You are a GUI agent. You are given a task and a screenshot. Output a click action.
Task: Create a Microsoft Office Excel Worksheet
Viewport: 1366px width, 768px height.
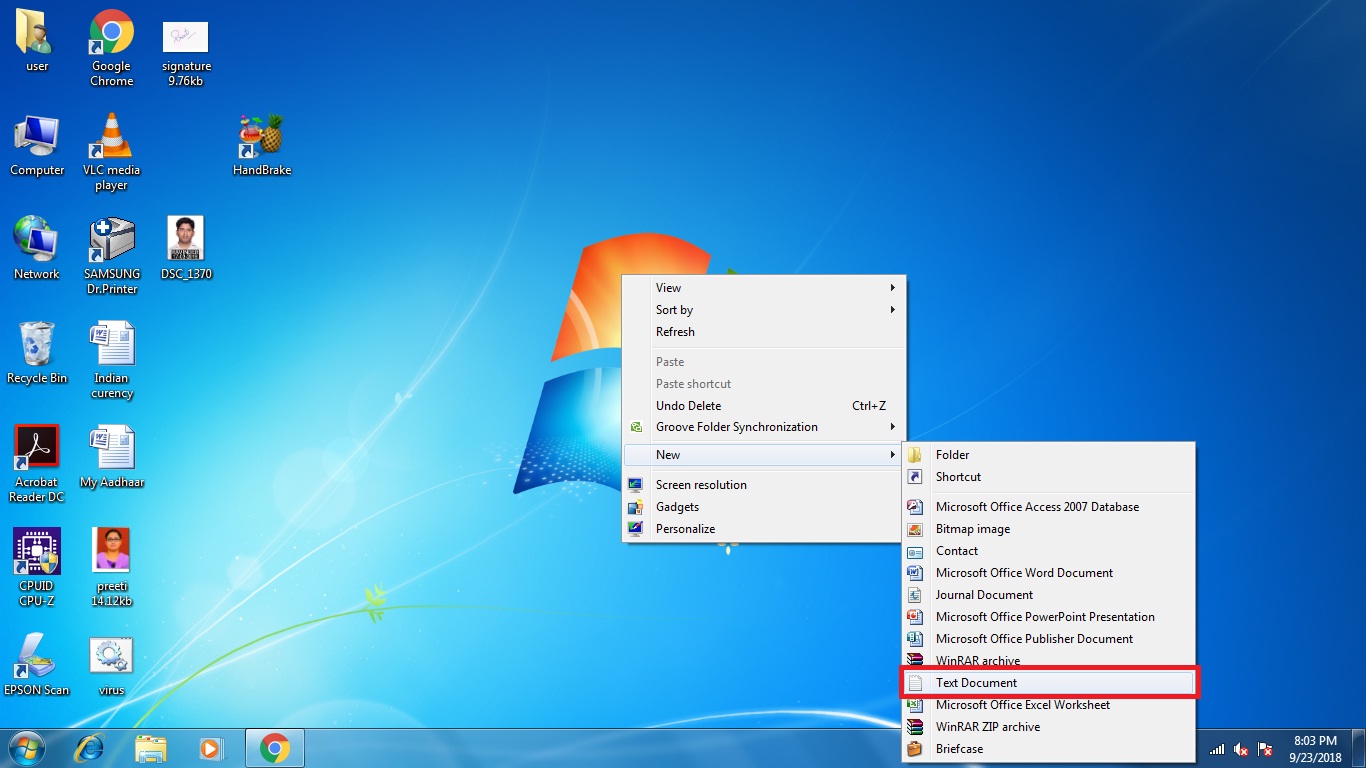point(1049,705)
